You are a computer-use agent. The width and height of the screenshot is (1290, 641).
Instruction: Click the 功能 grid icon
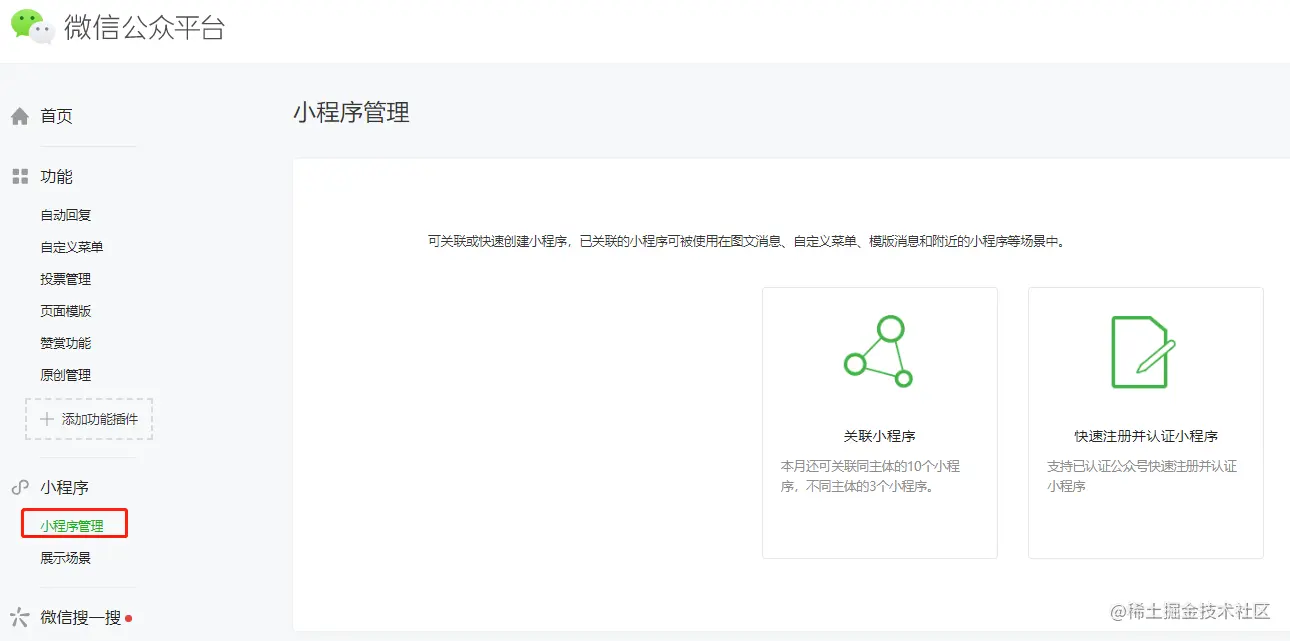(20, 177)
